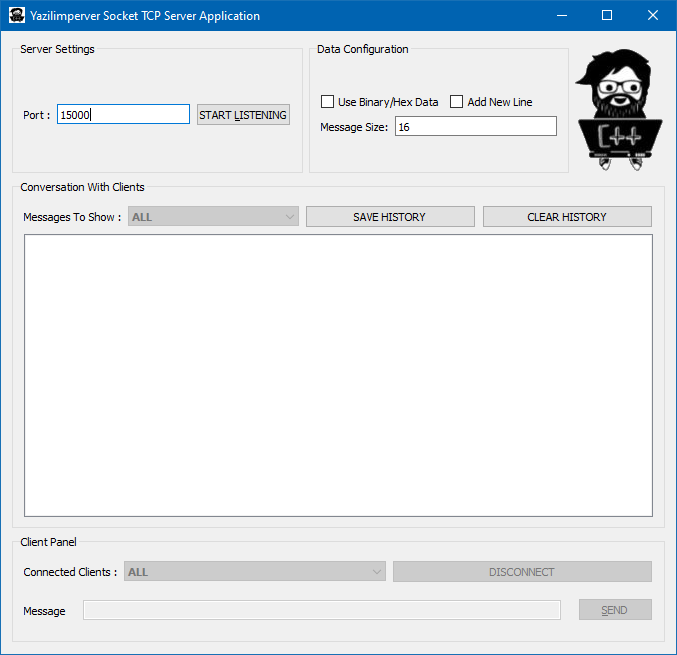Click the app icon in title bar

coord(17,16)
